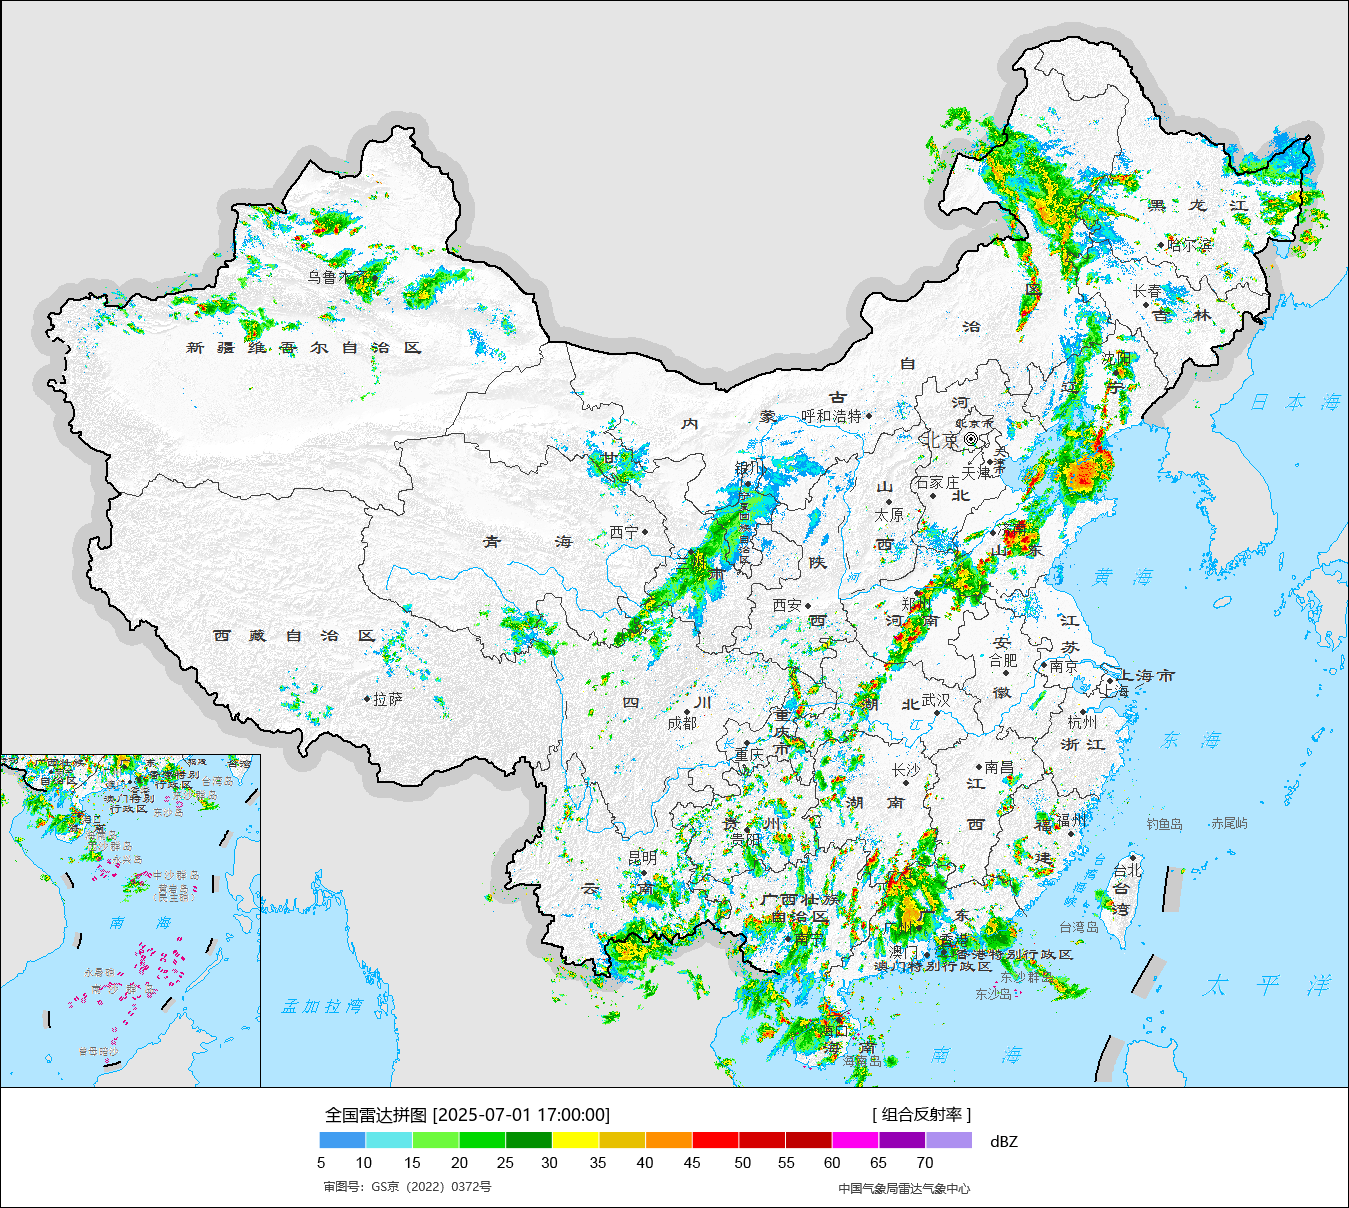The image size is (1349, 1208).
Task: Click the light blue 5 dBZ legend swatch
Action: pos(342,1140)
